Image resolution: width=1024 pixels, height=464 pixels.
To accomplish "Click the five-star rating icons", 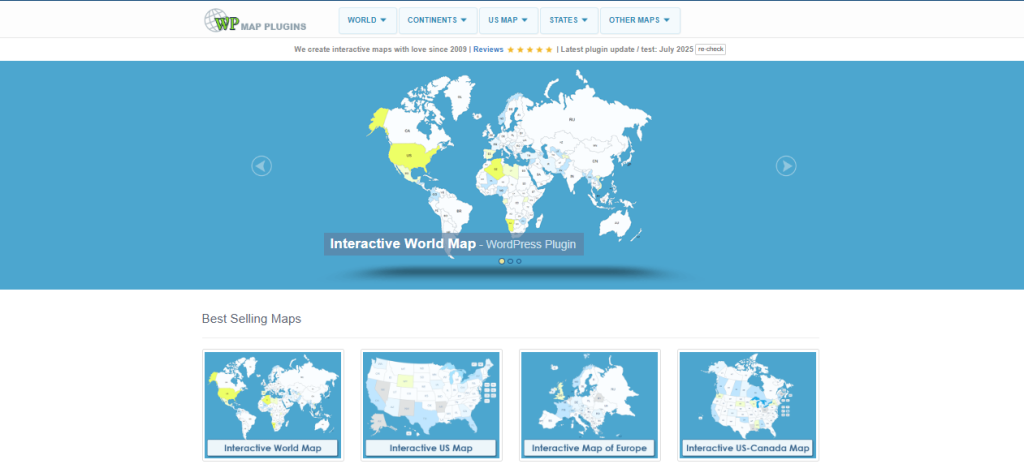I will [x=530, y=49].
